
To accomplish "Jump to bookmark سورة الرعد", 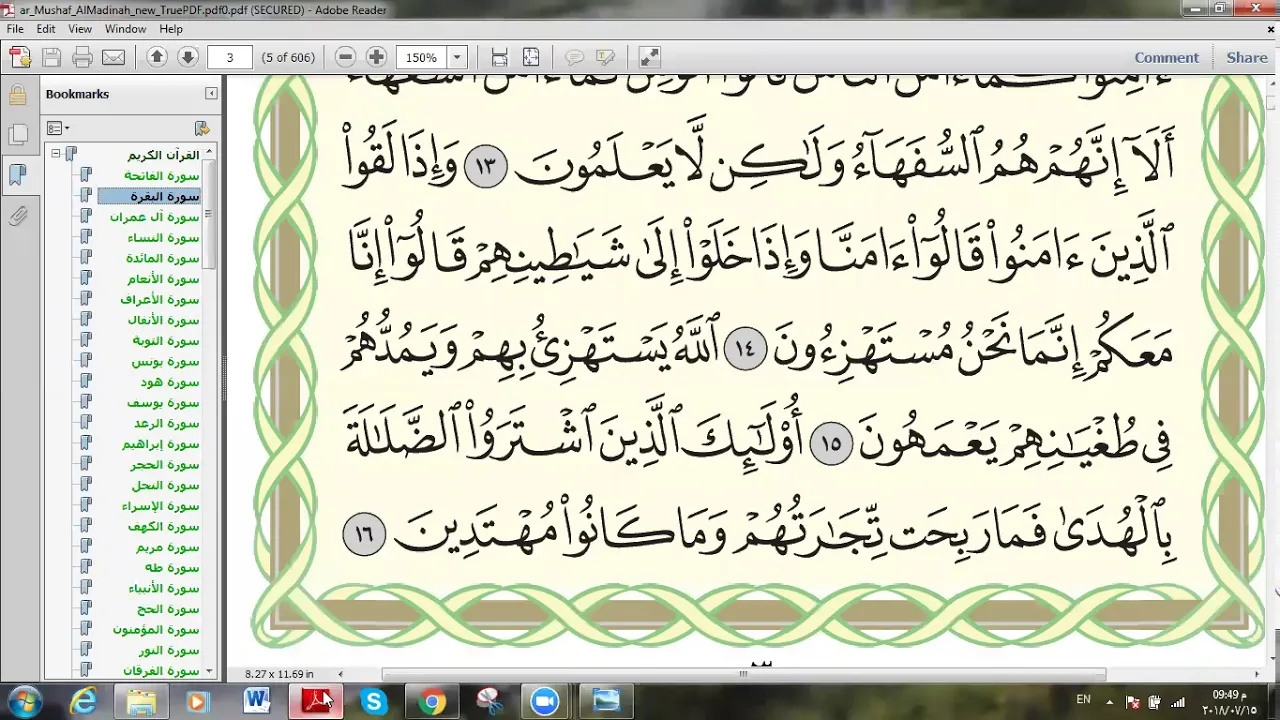I will (166, 424).
